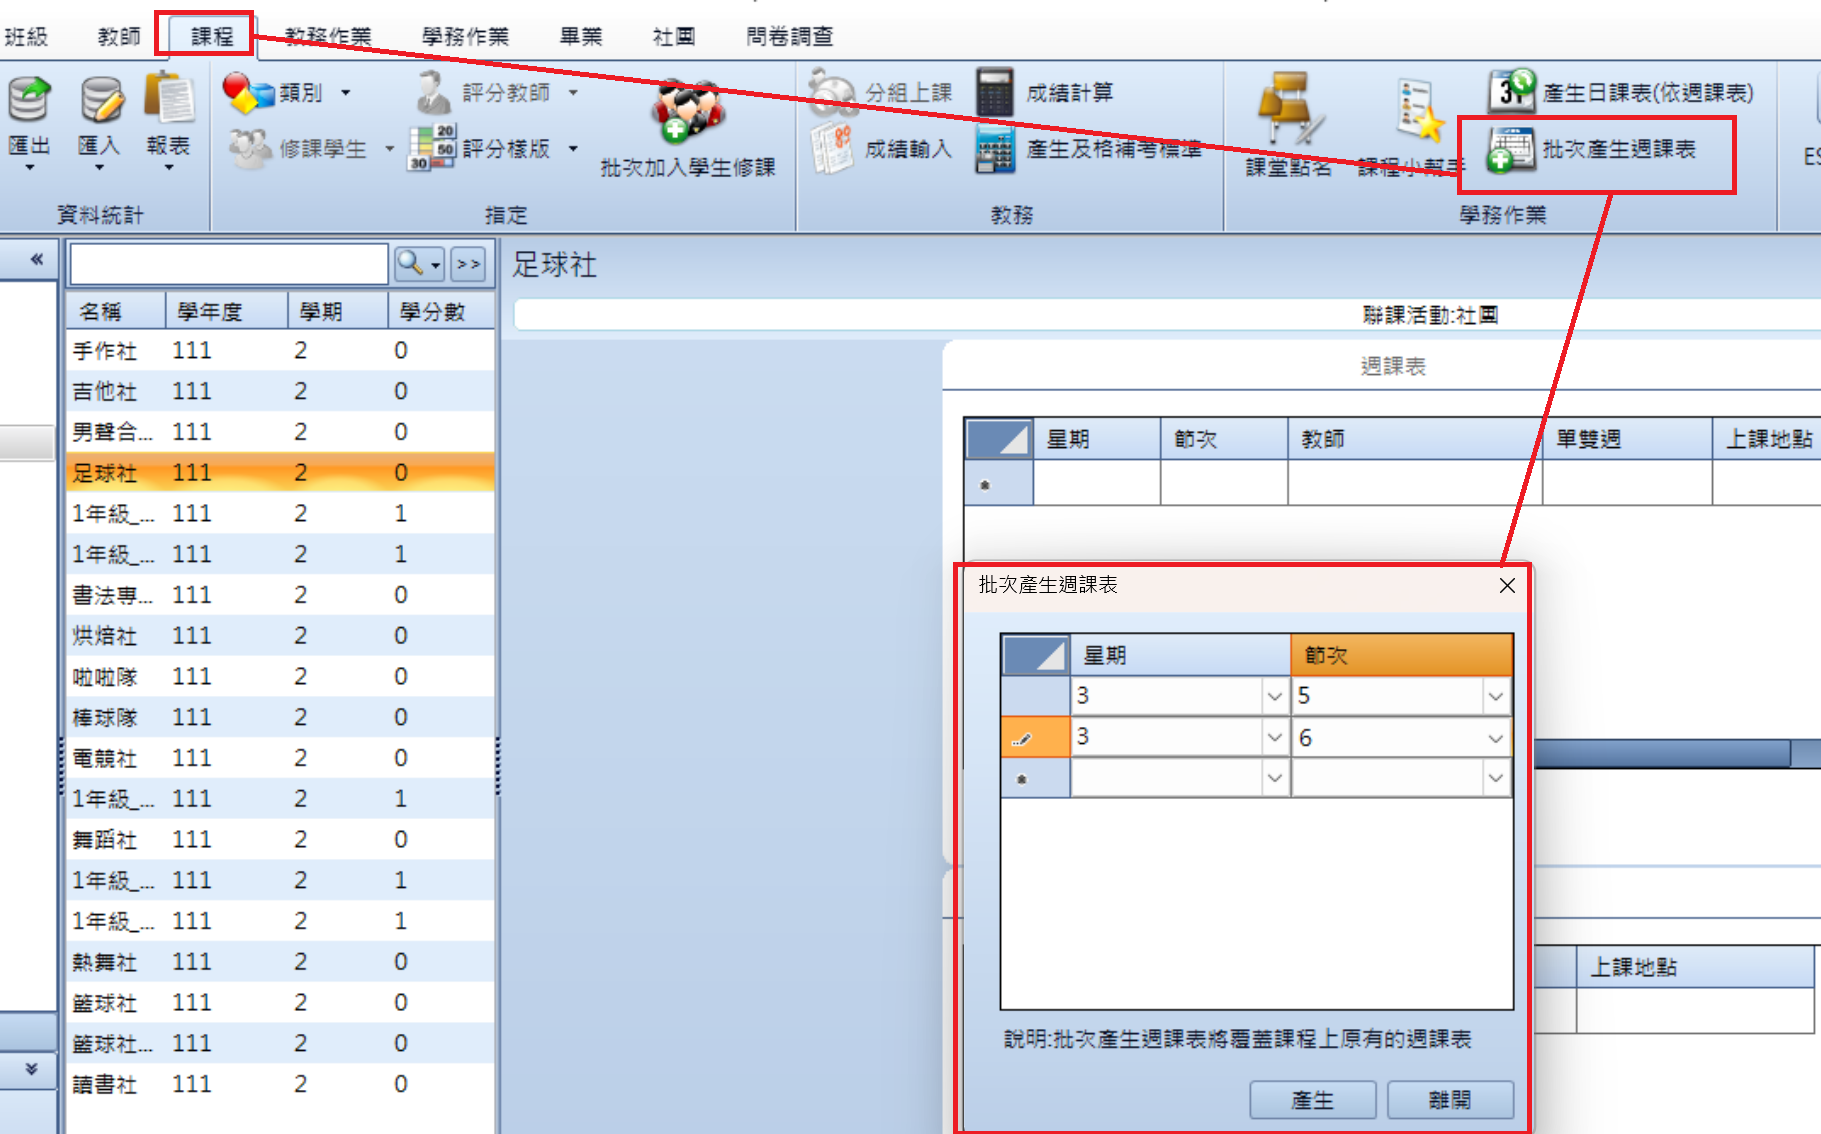Click the 節次 column header in dialog
The width and height of the screenshot is (1821, 1134).
click(1401, 655)
